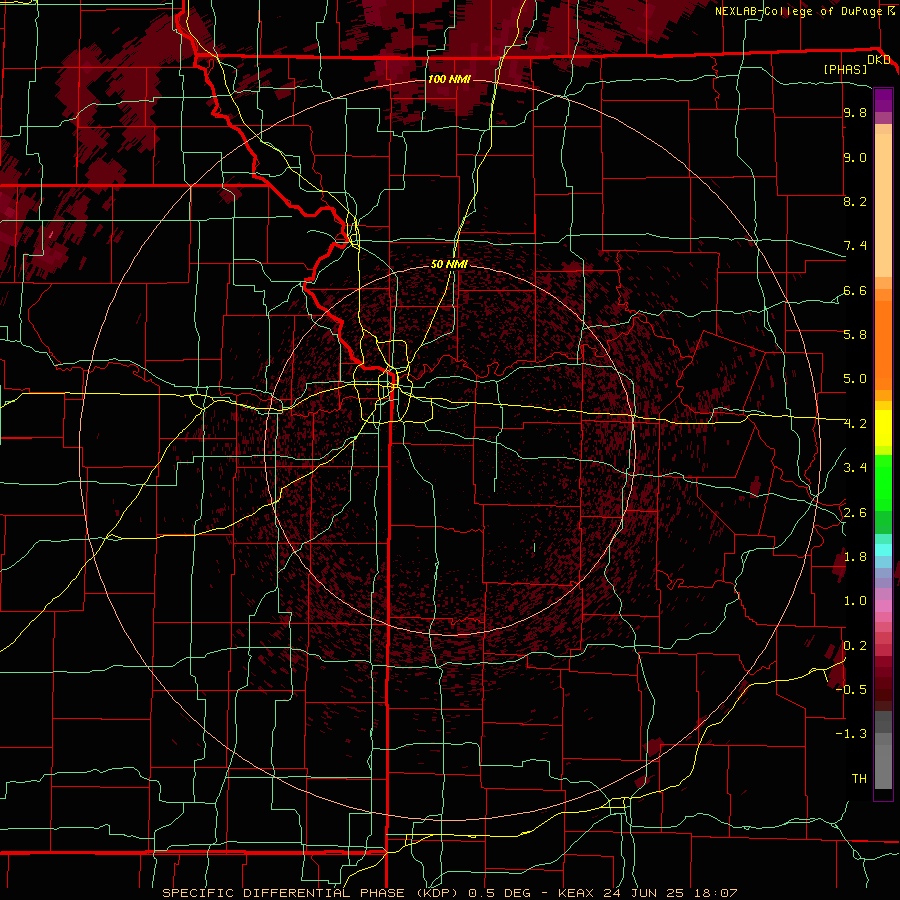Pick the bright green segment of the color bar
The image size is (900, 900).
(x=883, y=483)
